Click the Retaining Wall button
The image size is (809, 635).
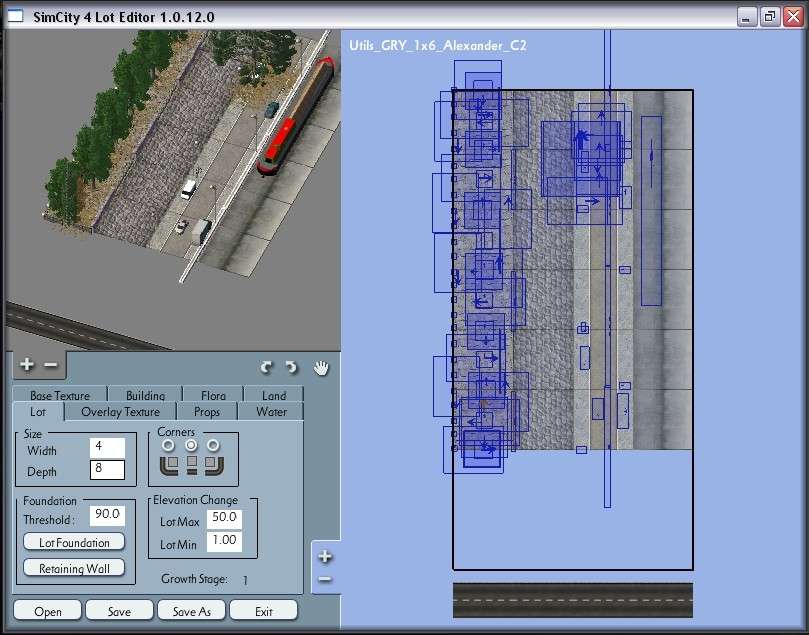click(74, 568)
